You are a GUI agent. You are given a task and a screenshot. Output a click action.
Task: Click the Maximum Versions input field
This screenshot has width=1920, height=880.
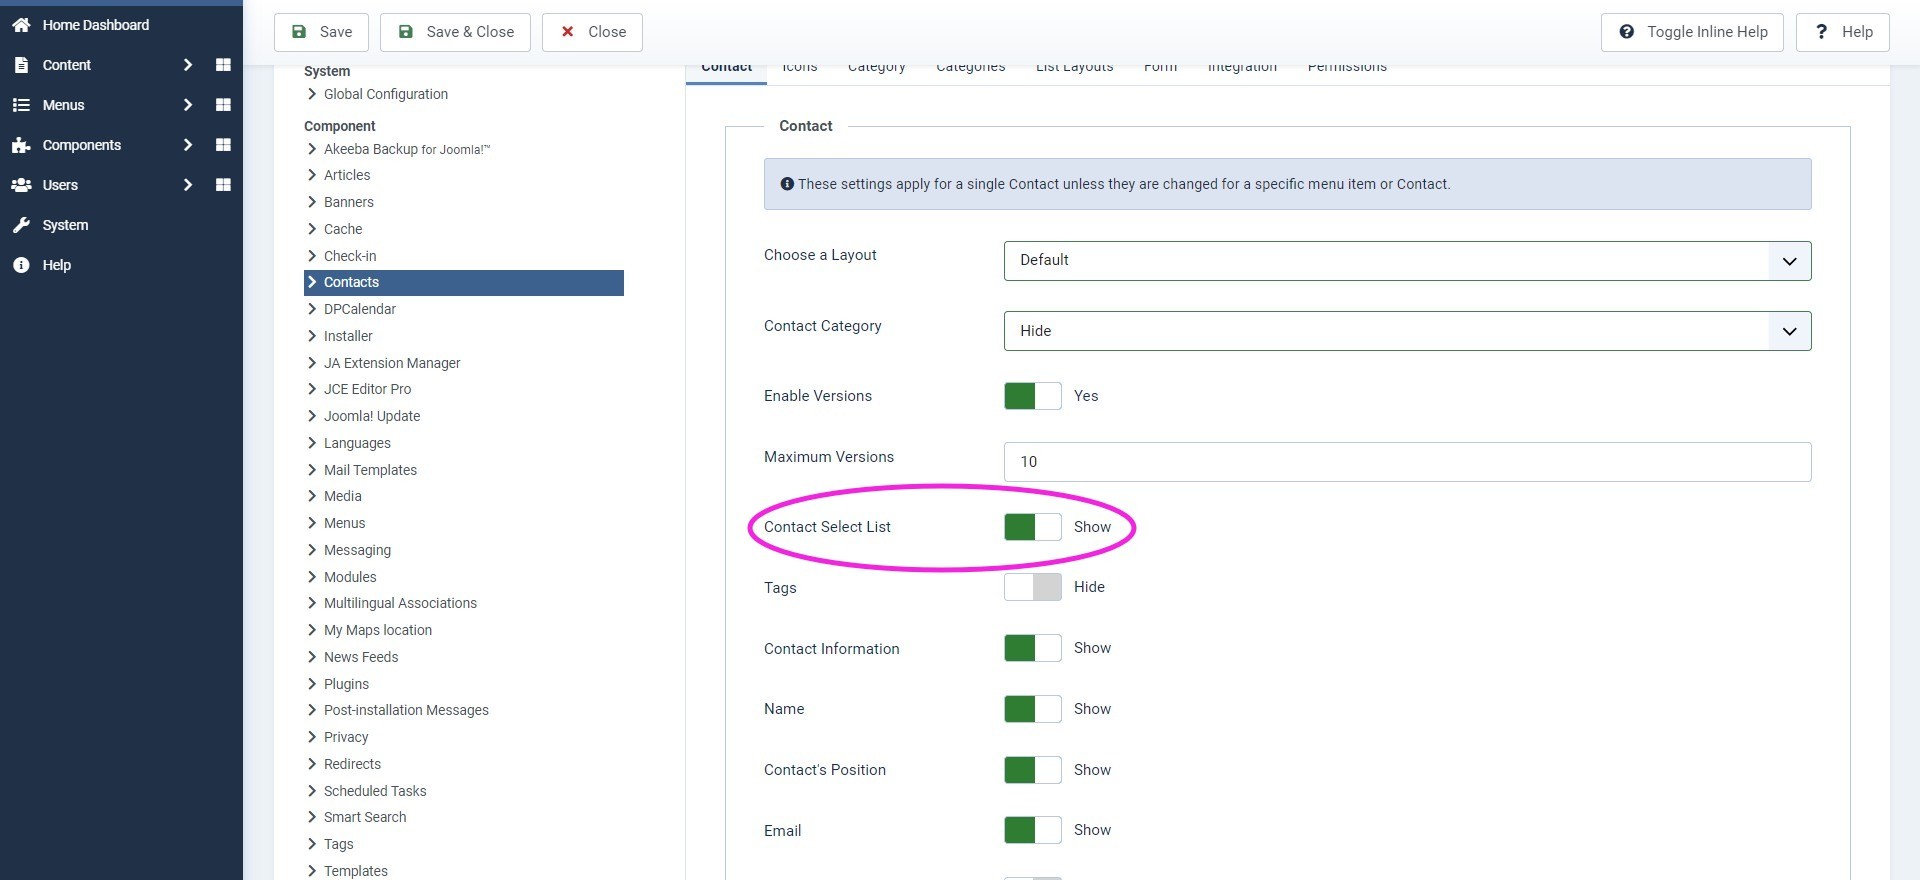tap(1406, 462)
